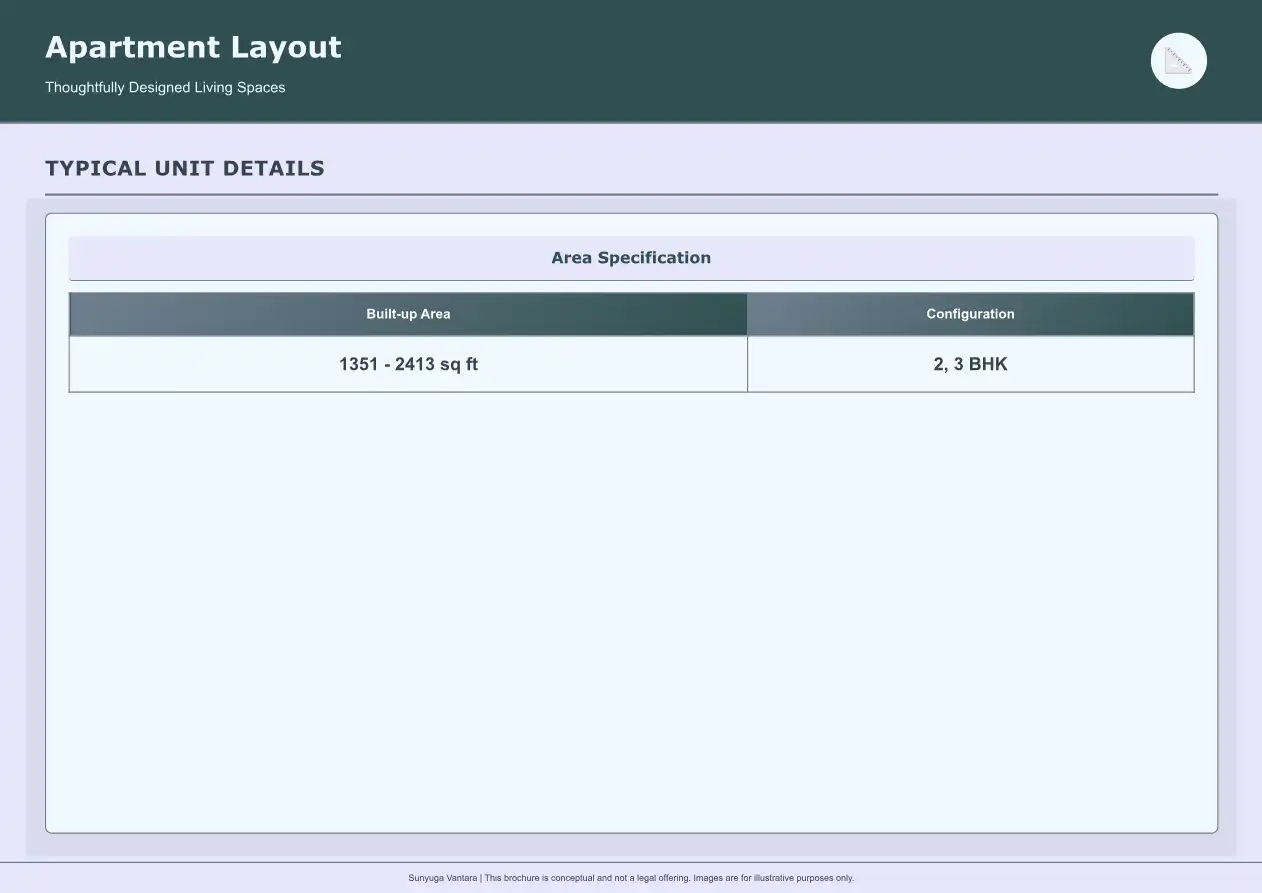Select the Thoughtfully Designed Living Spaces subtitle
The width and height of the screenshot is (1262, 893).
tap(164, 87)
